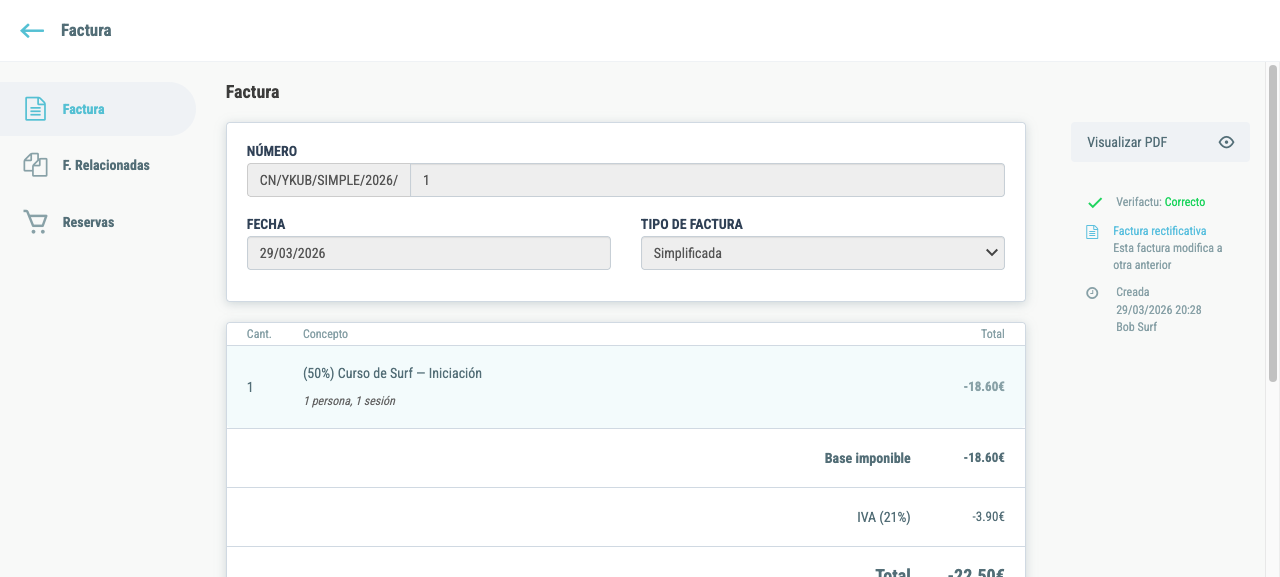Click the chevron arrow in Simplificada selector

pos(991,253)
